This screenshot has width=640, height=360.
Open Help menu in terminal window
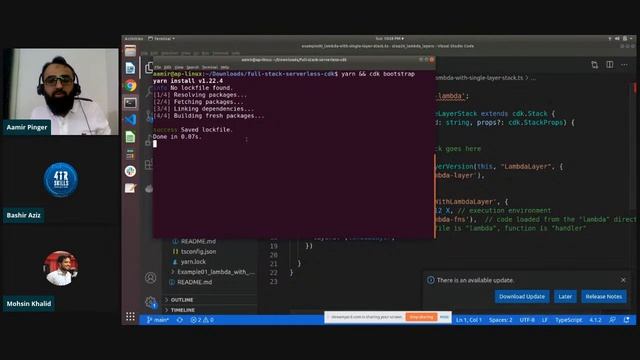225,67
